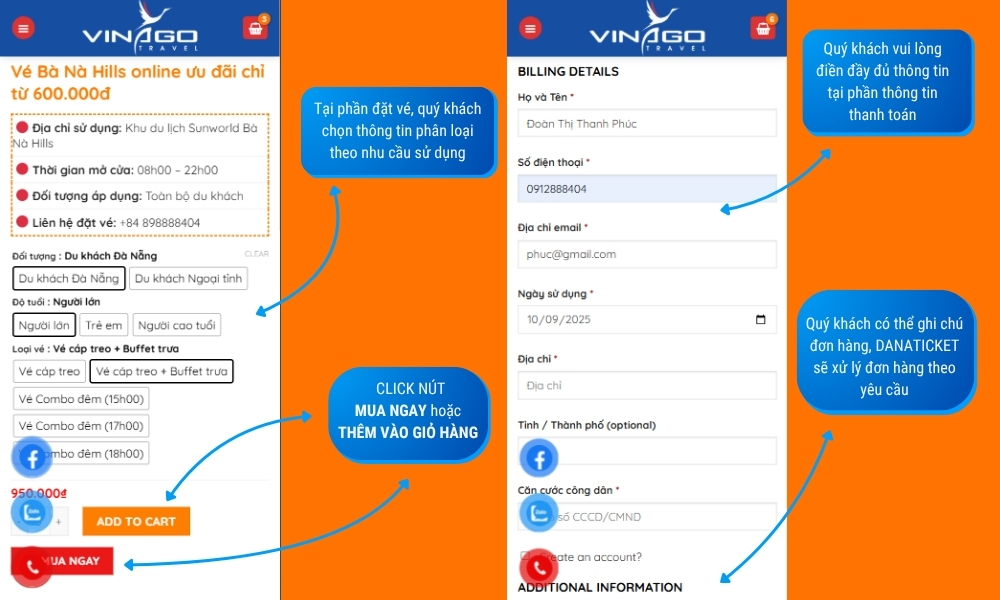Image resolution: width=1000 pixels, height=600 pixels.
Task: Click the Địa chỉ email input field
Action: point(647,254)
